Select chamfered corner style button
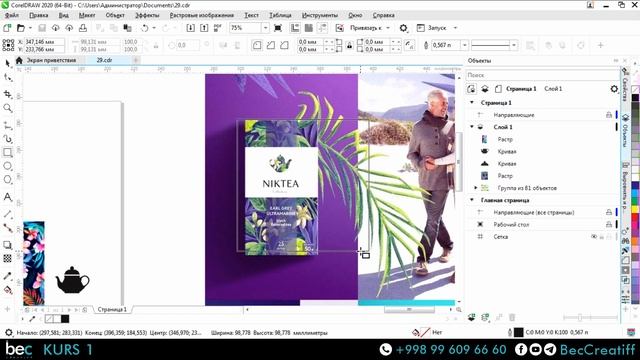 point(284,45)
